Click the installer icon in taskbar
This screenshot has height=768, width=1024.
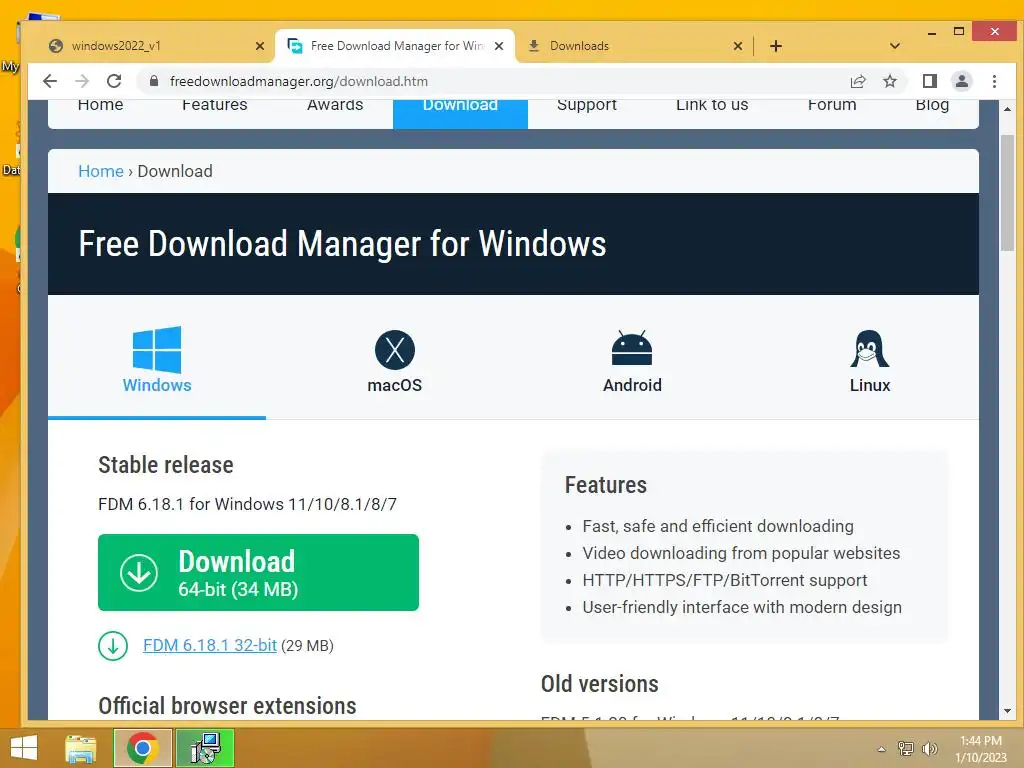205,748
